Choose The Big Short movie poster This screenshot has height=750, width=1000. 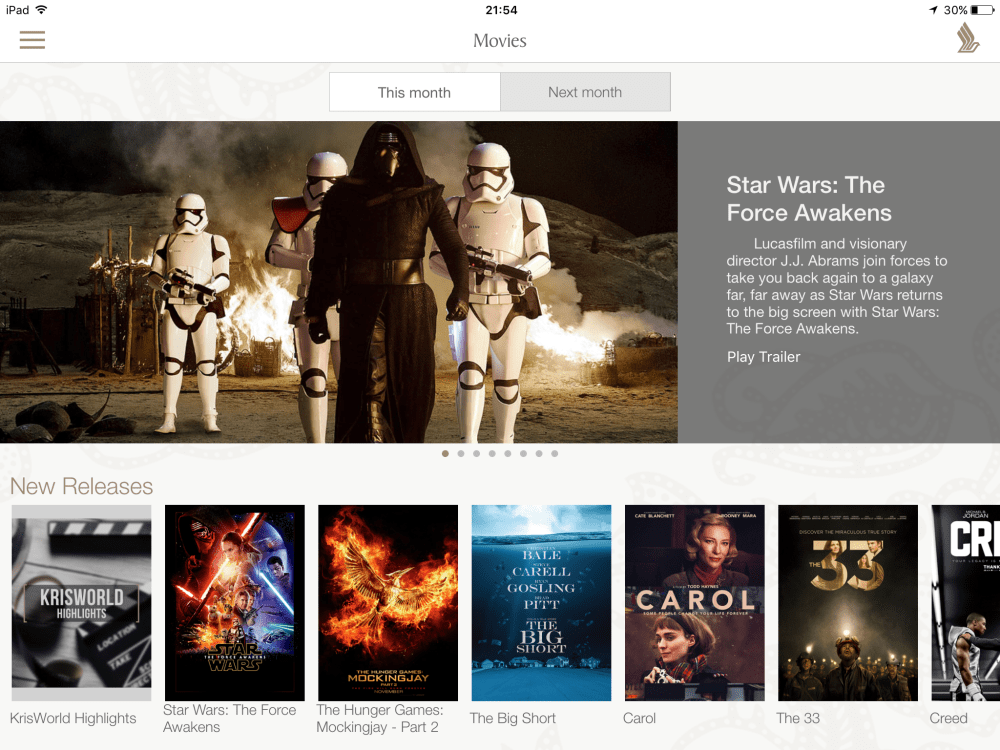tap(541, 602)
